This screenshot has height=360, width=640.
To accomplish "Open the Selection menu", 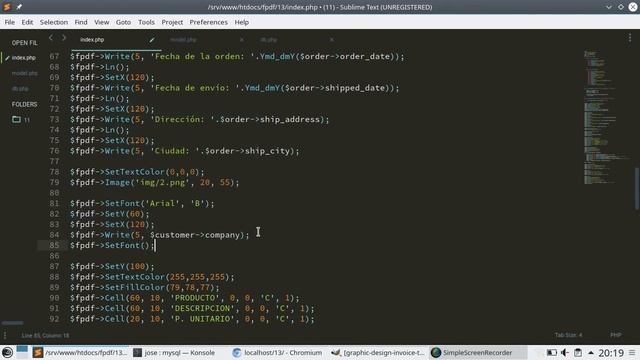I will 54,22.
